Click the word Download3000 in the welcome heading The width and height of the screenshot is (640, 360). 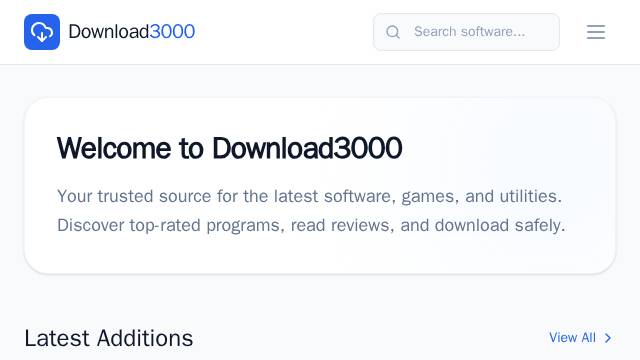pyautogui.click(x=307, y=148)
